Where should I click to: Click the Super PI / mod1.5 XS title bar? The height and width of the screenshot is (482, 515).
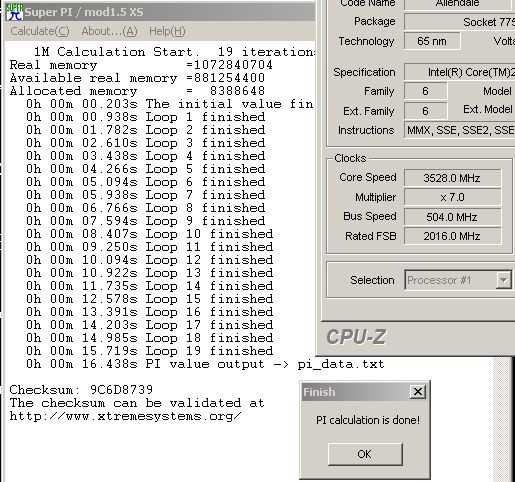tap(160, 12)
